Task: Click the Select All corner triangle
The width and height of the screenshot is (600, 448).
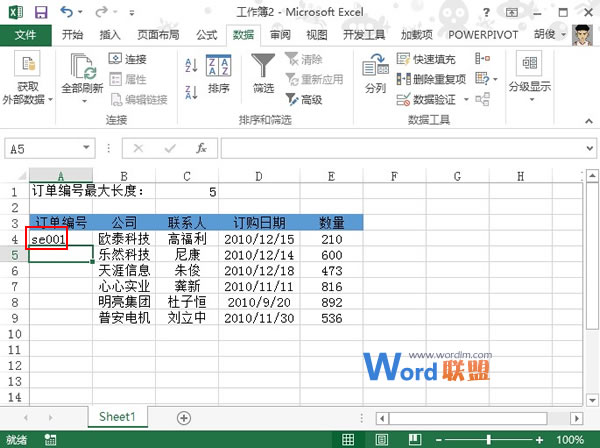Action: (22, 176)
